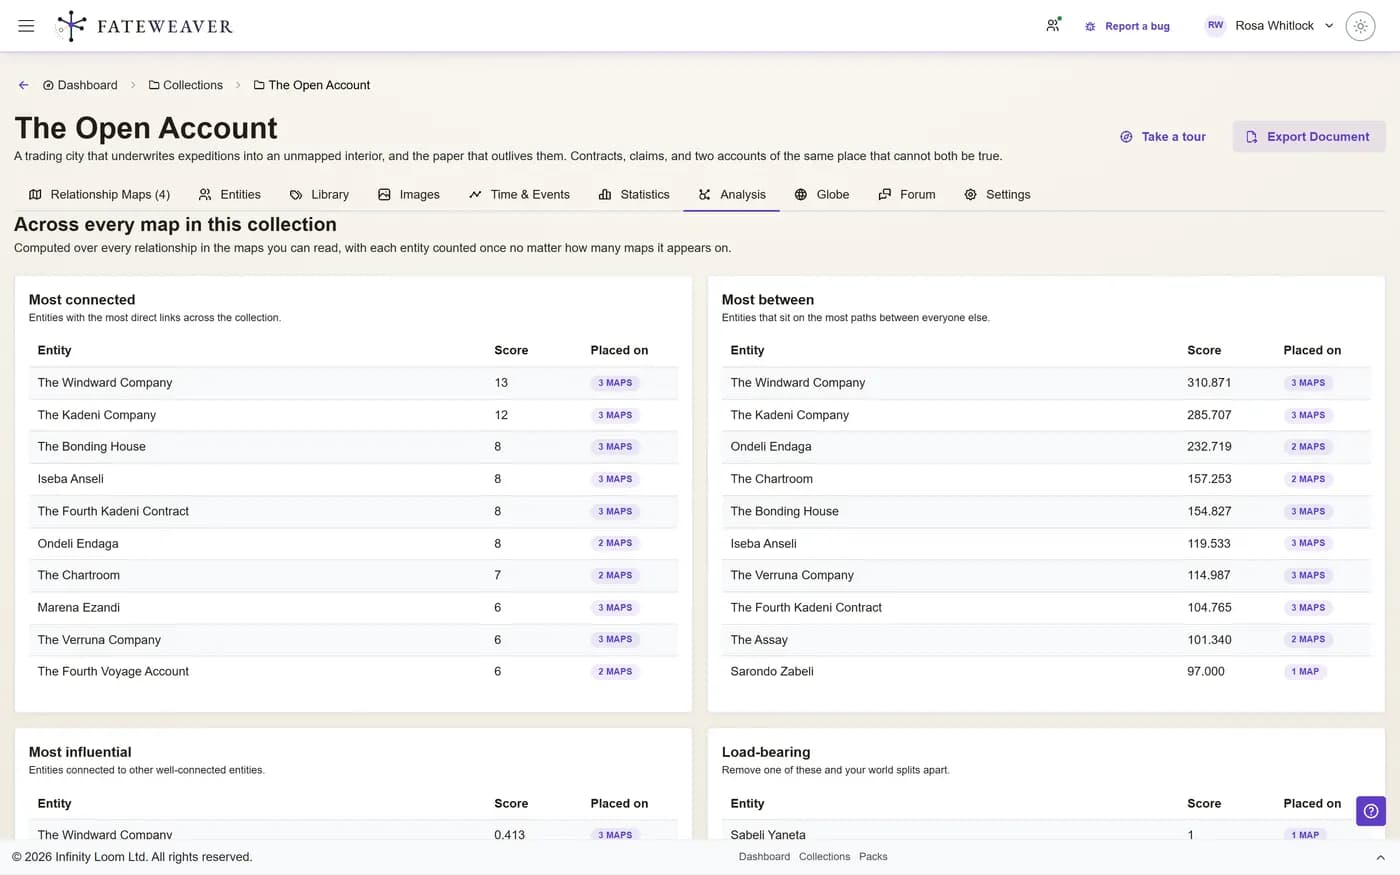Image resolution: width=1400 pixels, height=875 pixels.
Task: Click The Assay entity row
Action: [1046, 640]
